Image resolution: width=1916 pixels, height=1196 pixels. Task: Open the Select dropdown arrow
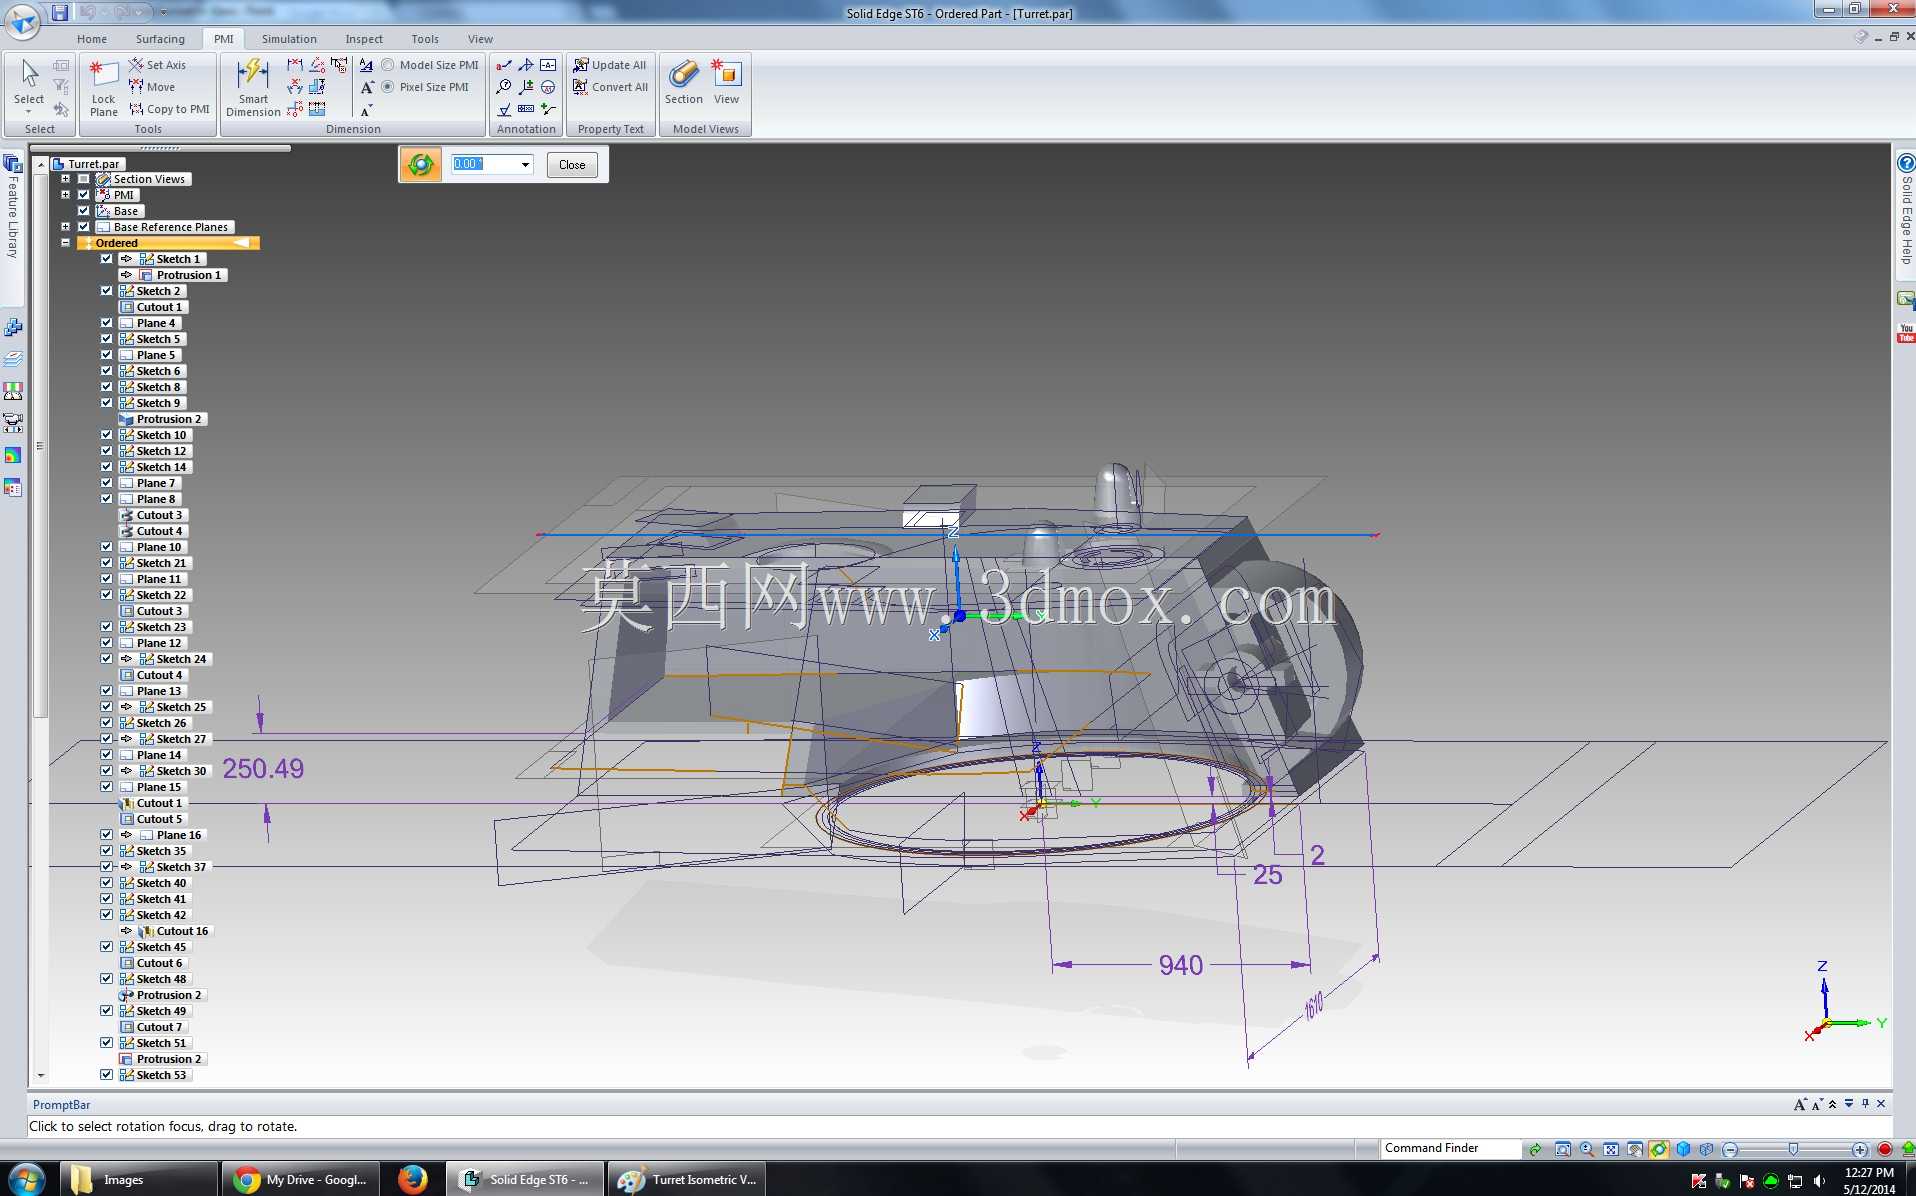[x=29, y=111]
